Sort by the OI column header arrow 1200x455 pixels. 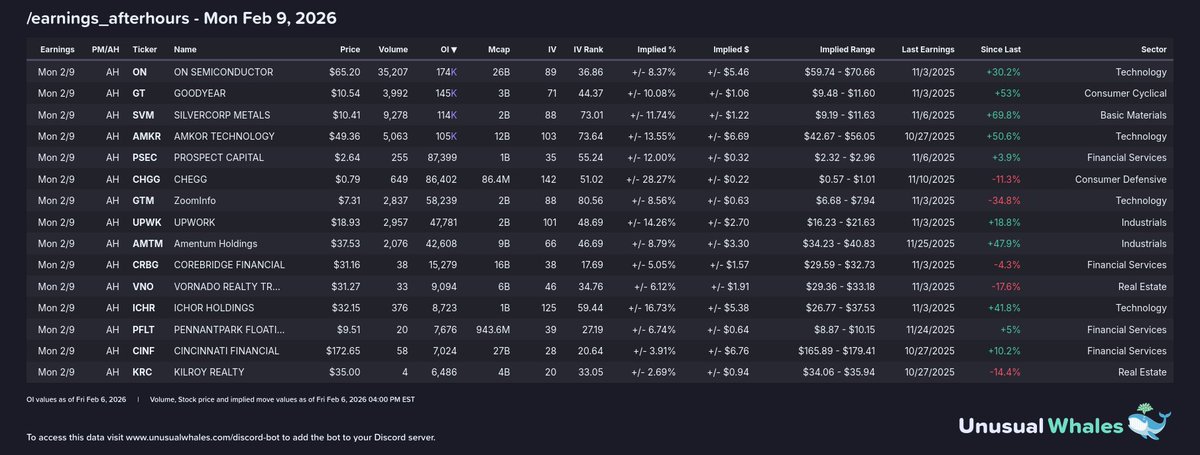[454, 50]
